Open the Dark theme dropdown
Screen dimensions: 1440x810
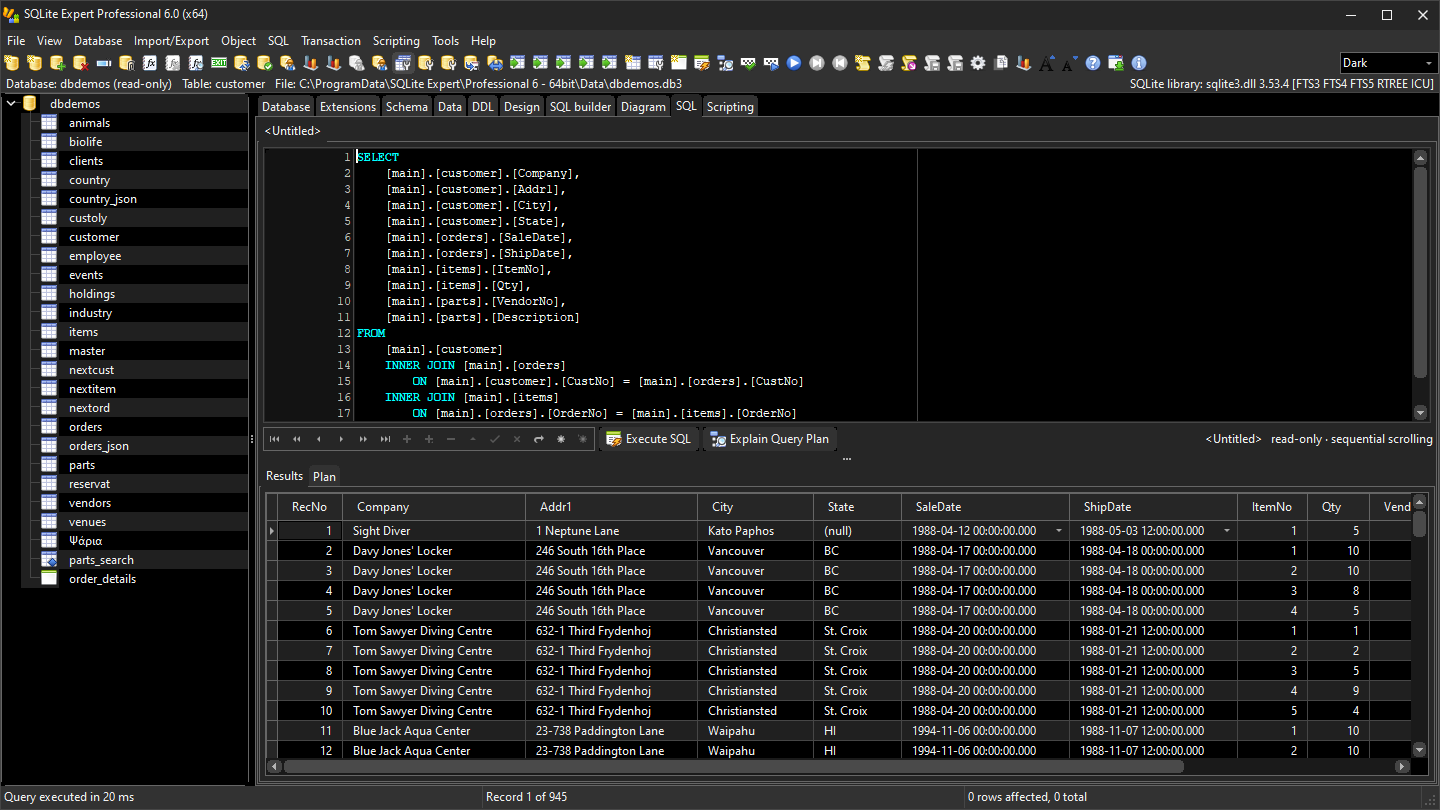tap(1428, 63)
